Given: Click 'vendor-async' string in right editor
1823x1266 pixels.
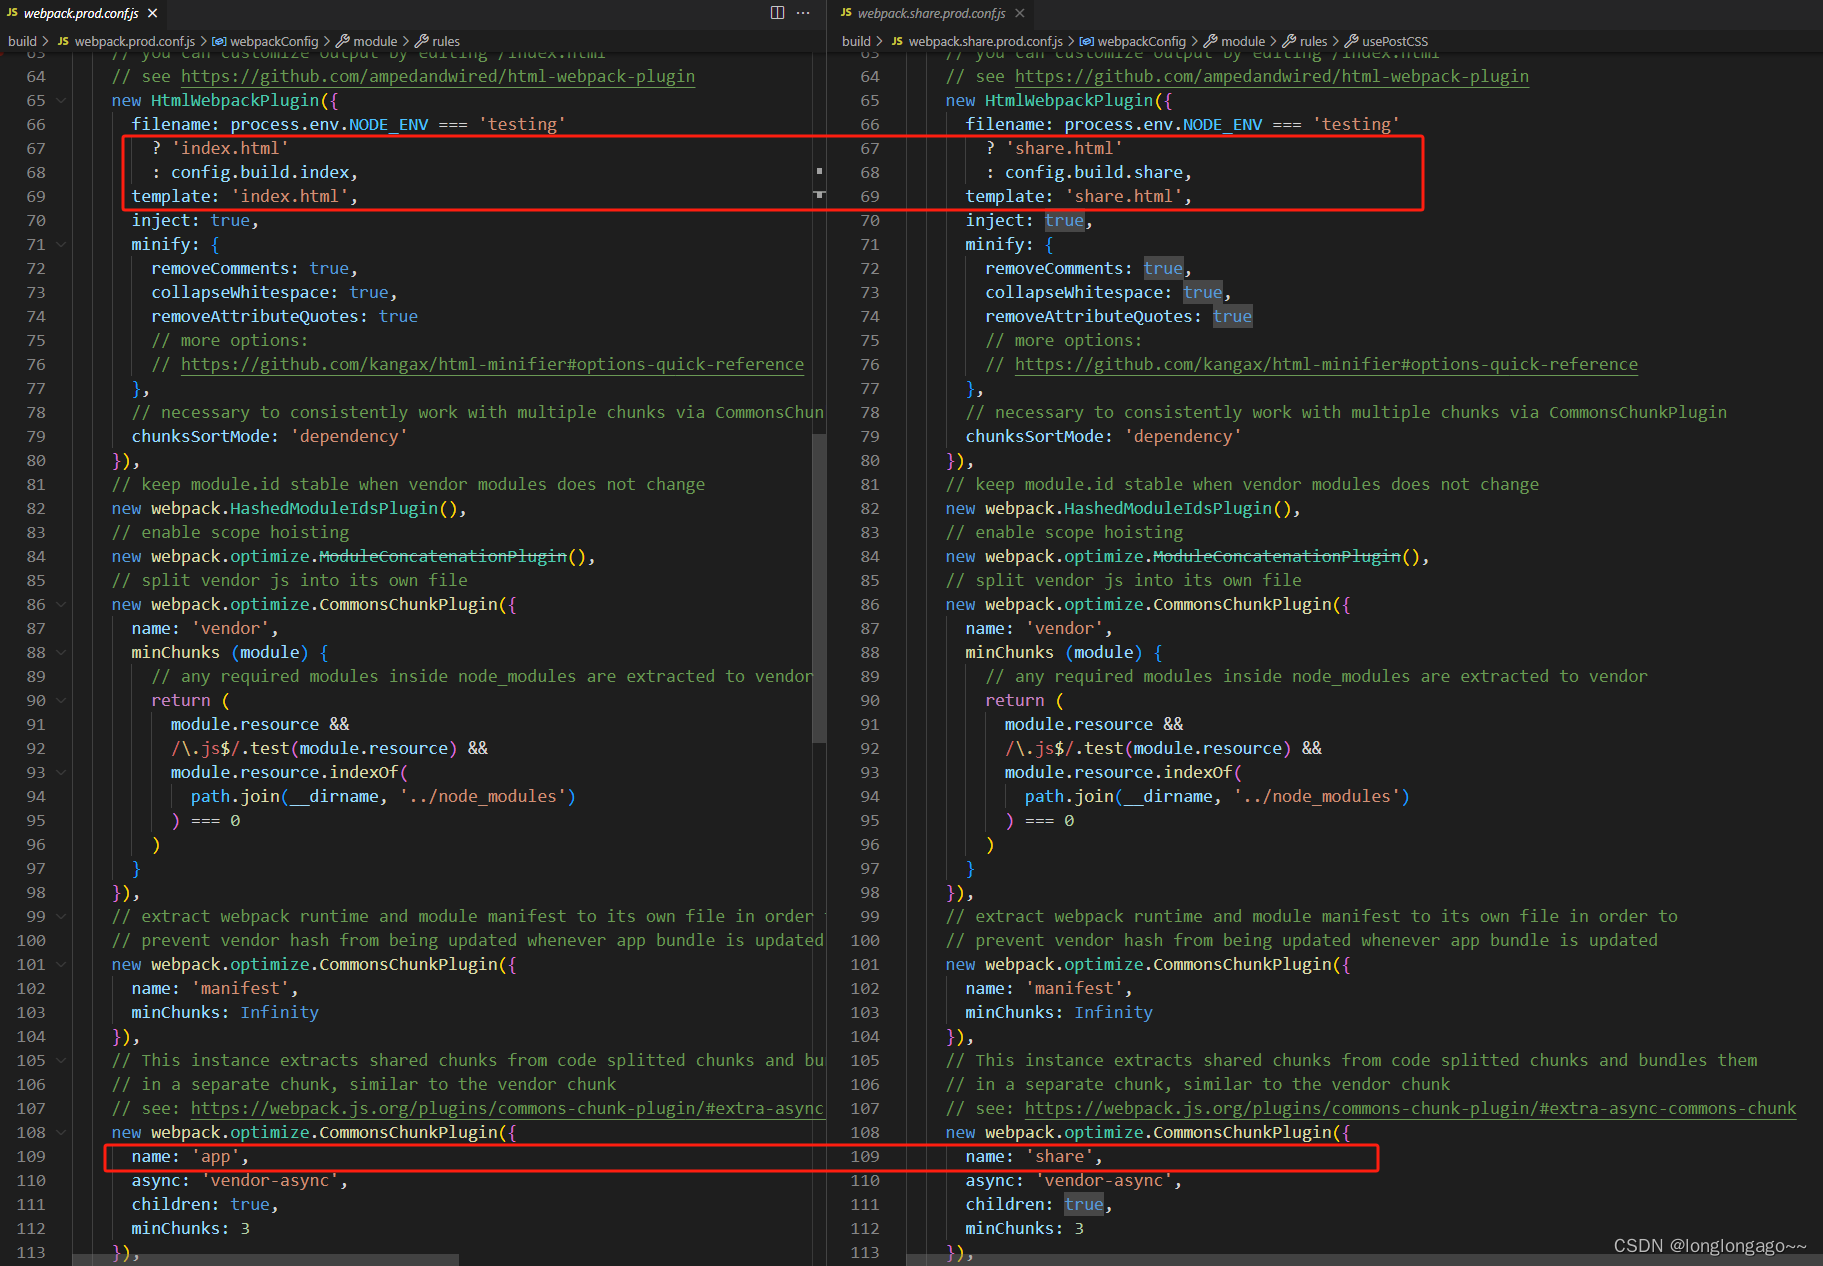Looking at the screenshot, I should click(x=1104, y=1181).
